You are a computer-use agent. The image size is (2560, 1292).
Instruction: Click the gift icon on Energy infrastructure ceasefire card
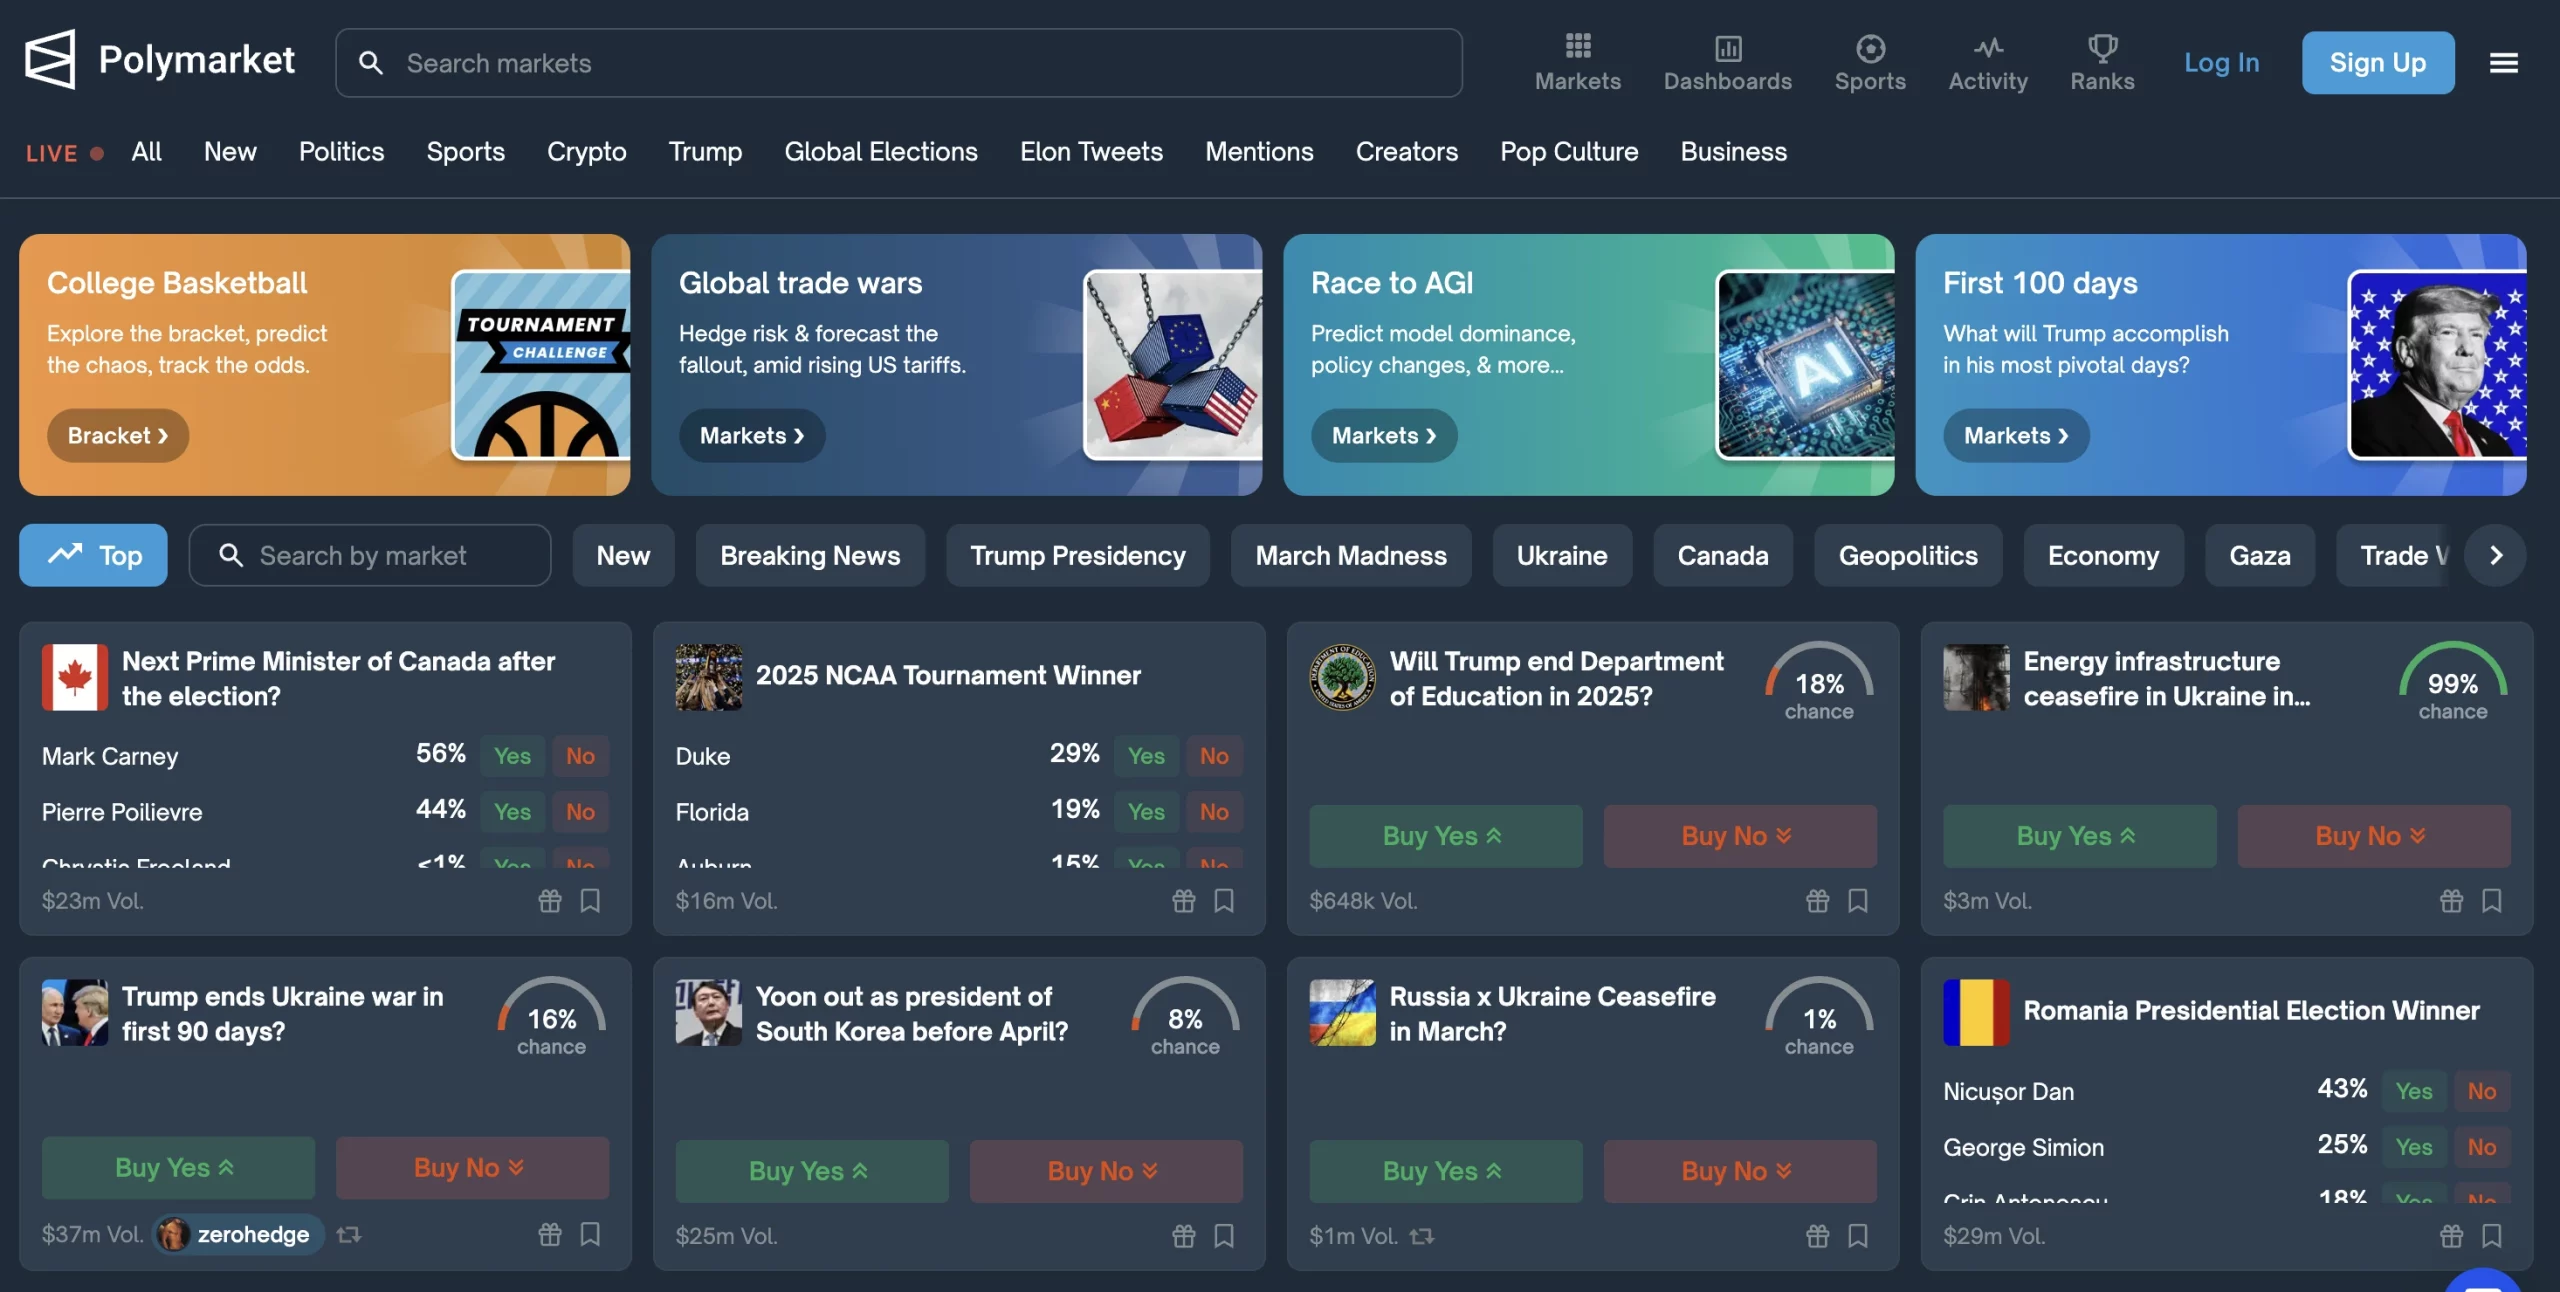coord(2451,901)
